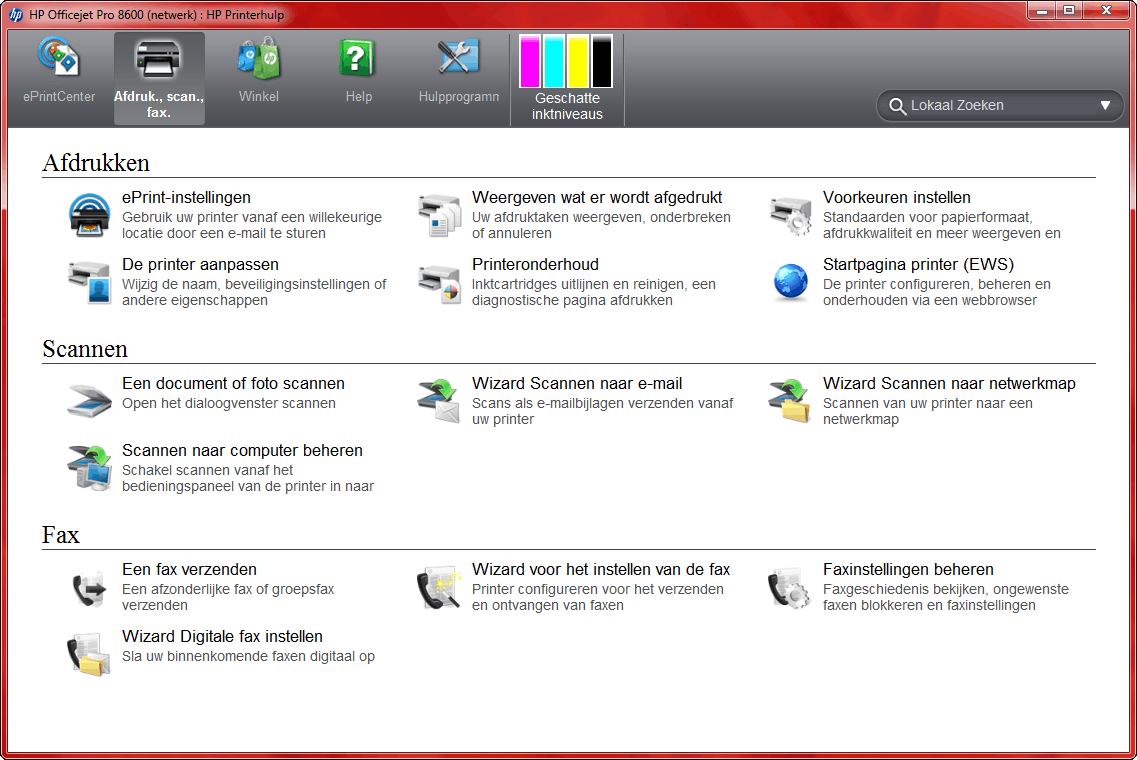1137x760 pixels.
Task: Click the HP logo in title bar
Action: coord(16,15)
